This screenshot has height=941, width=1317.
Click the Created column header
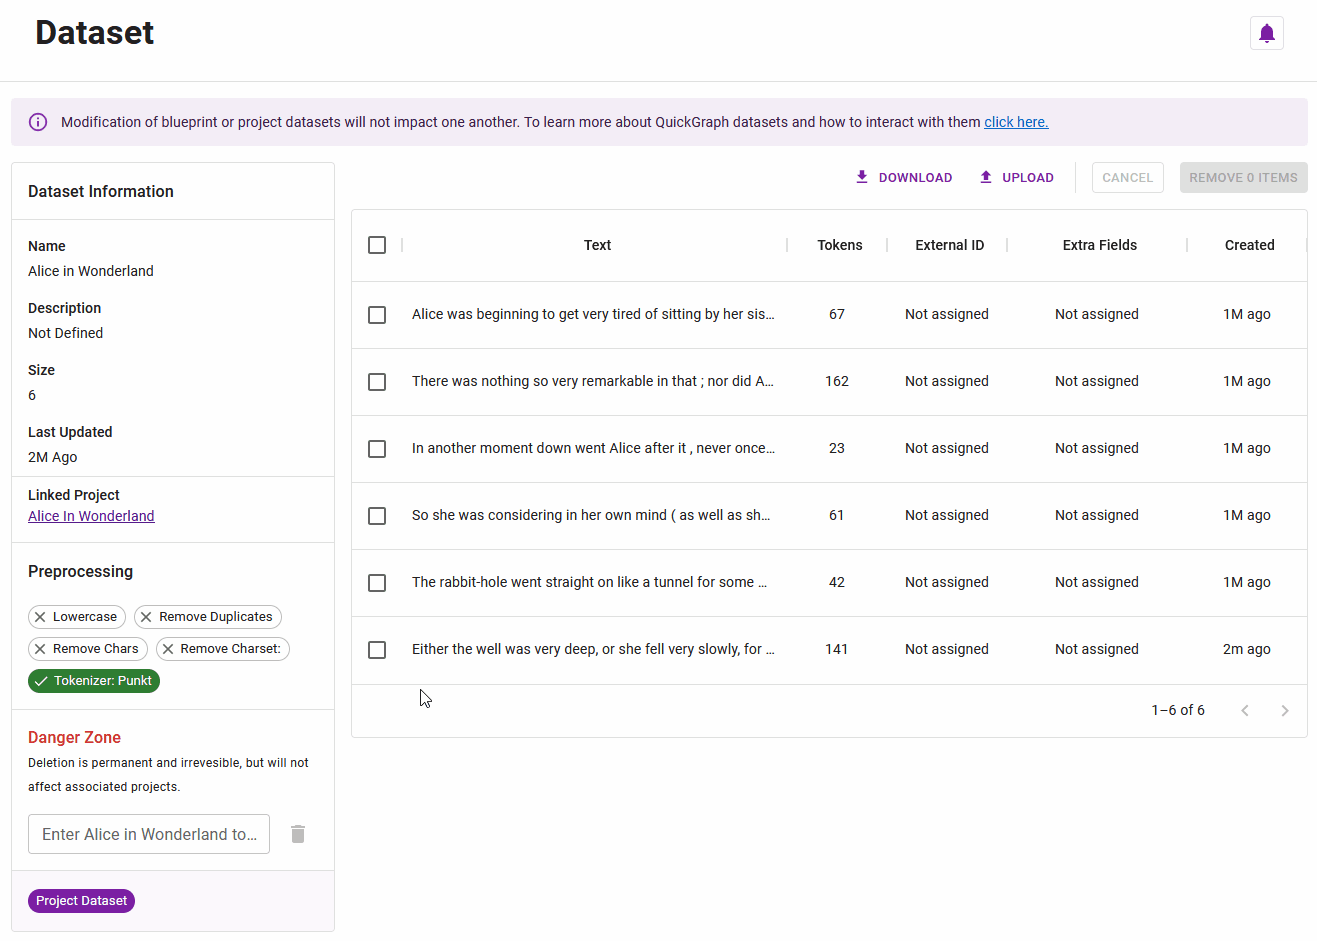pyautogui.click(x=1248, y=245)
